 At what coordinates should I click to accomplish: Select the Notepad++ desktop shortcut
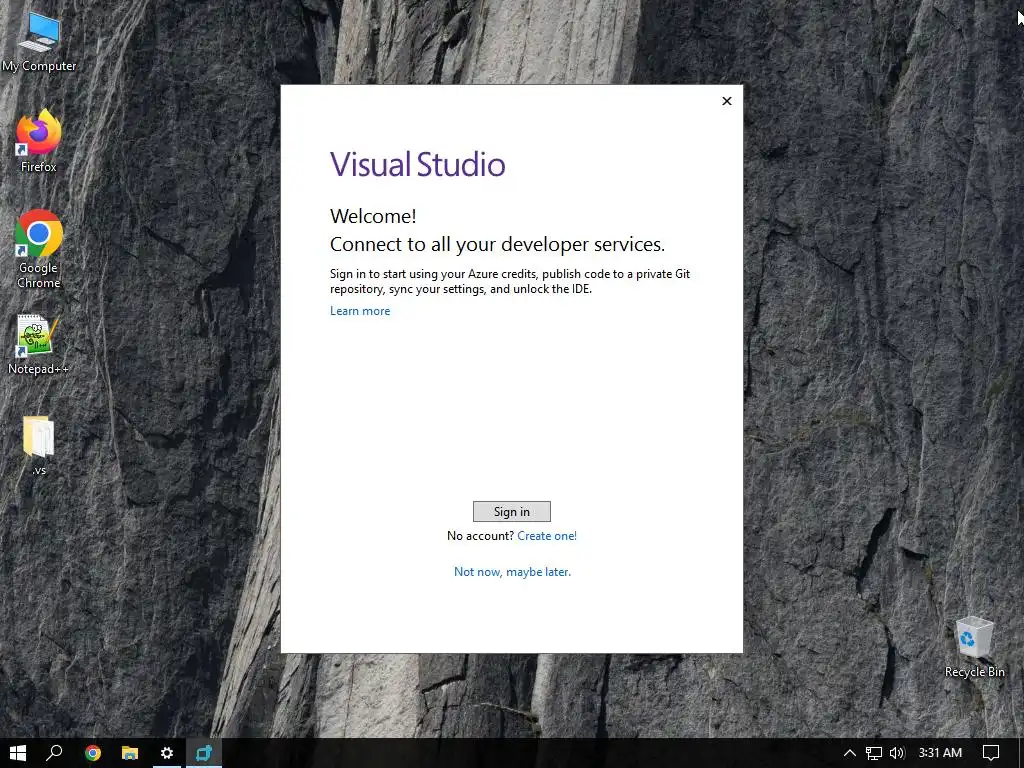tap(38, 345)
